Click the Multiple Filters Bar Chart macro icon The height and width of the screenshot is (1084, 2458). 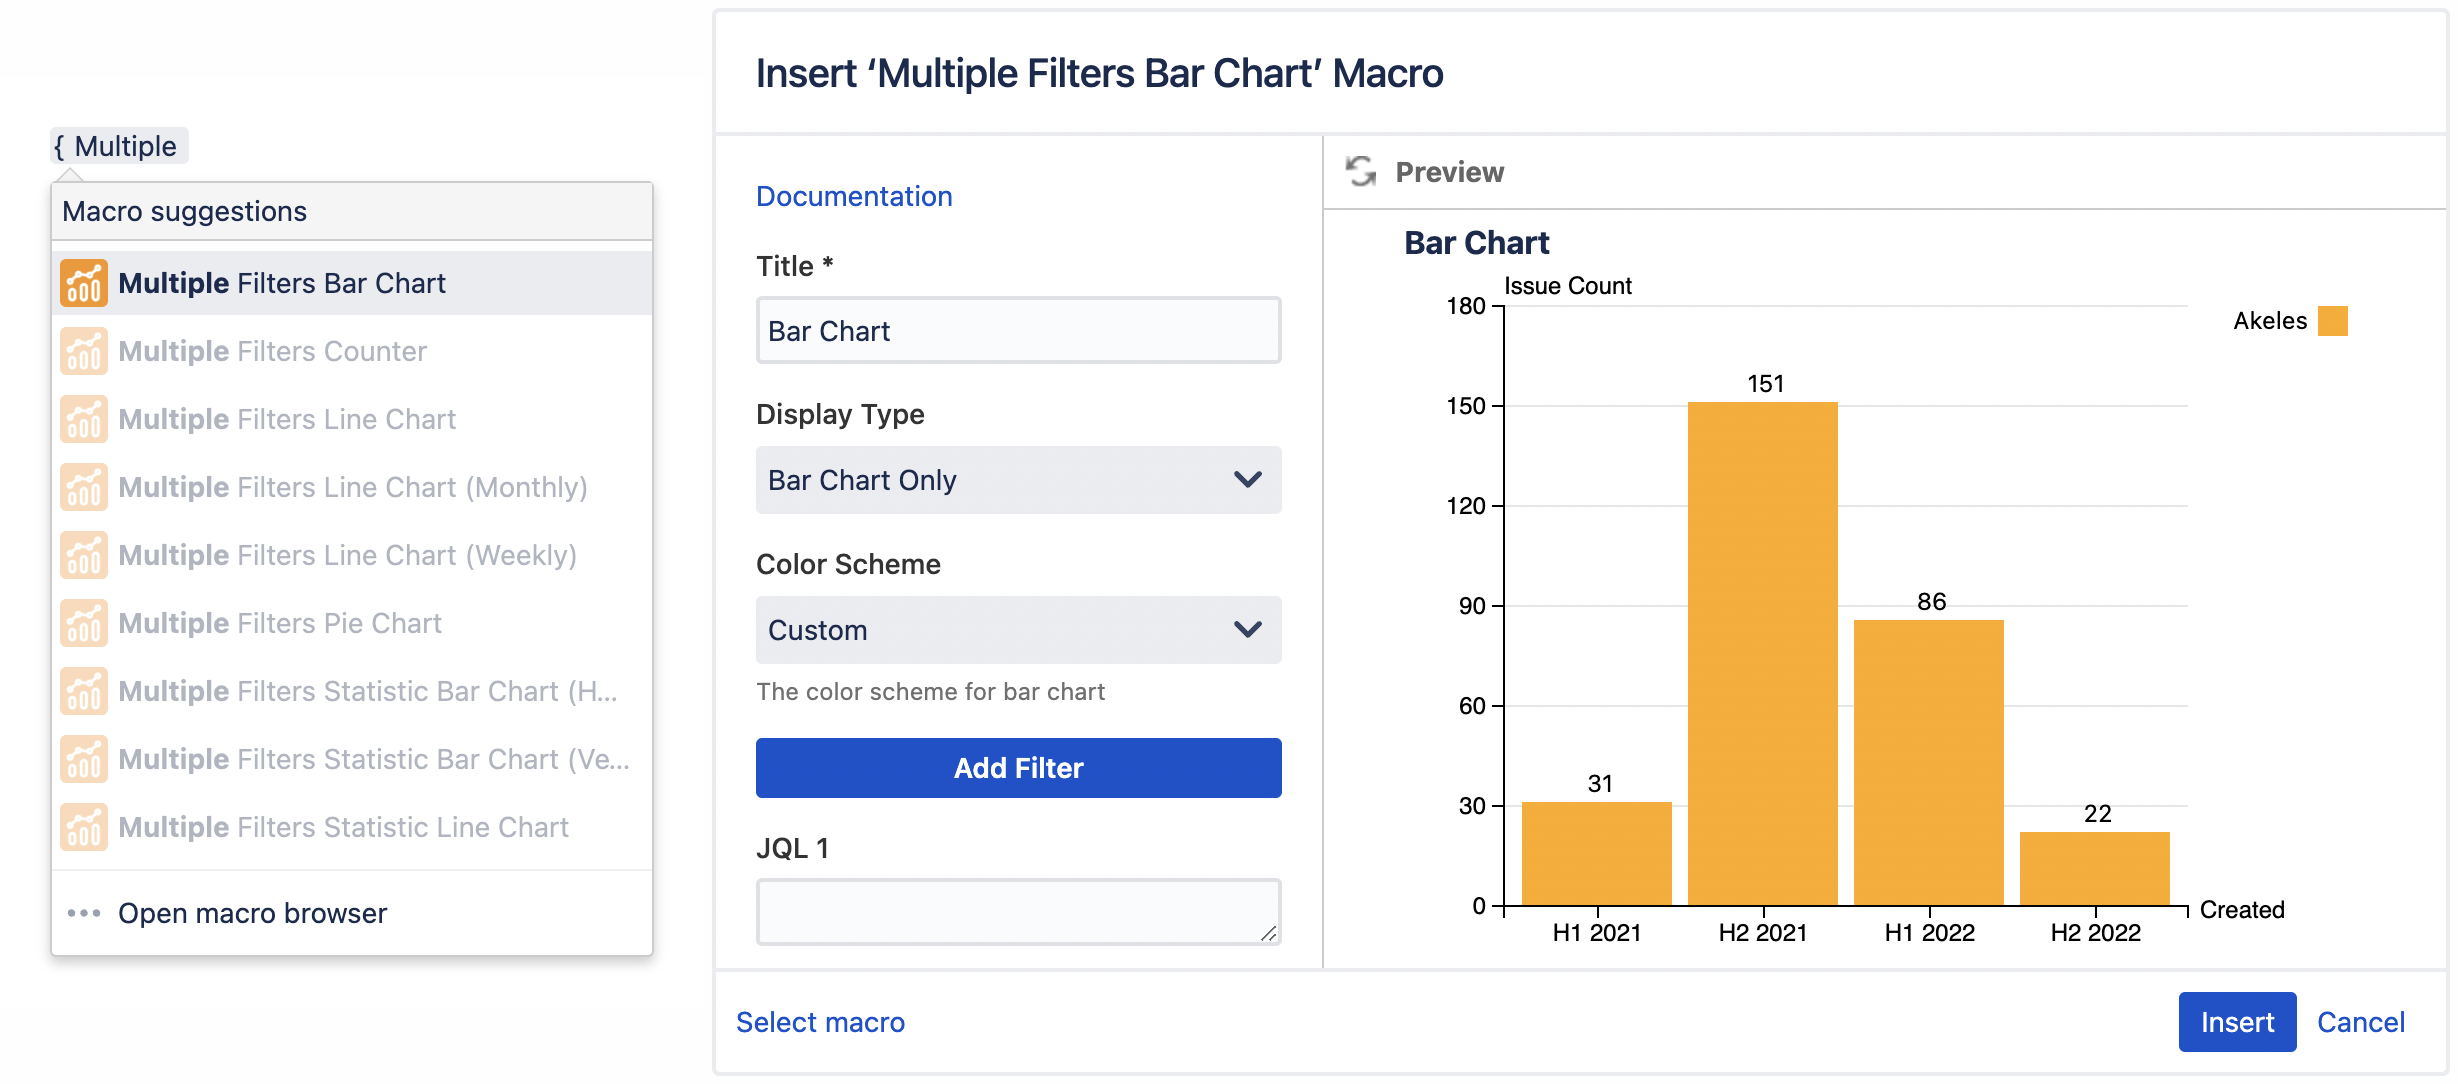[84, 283]
